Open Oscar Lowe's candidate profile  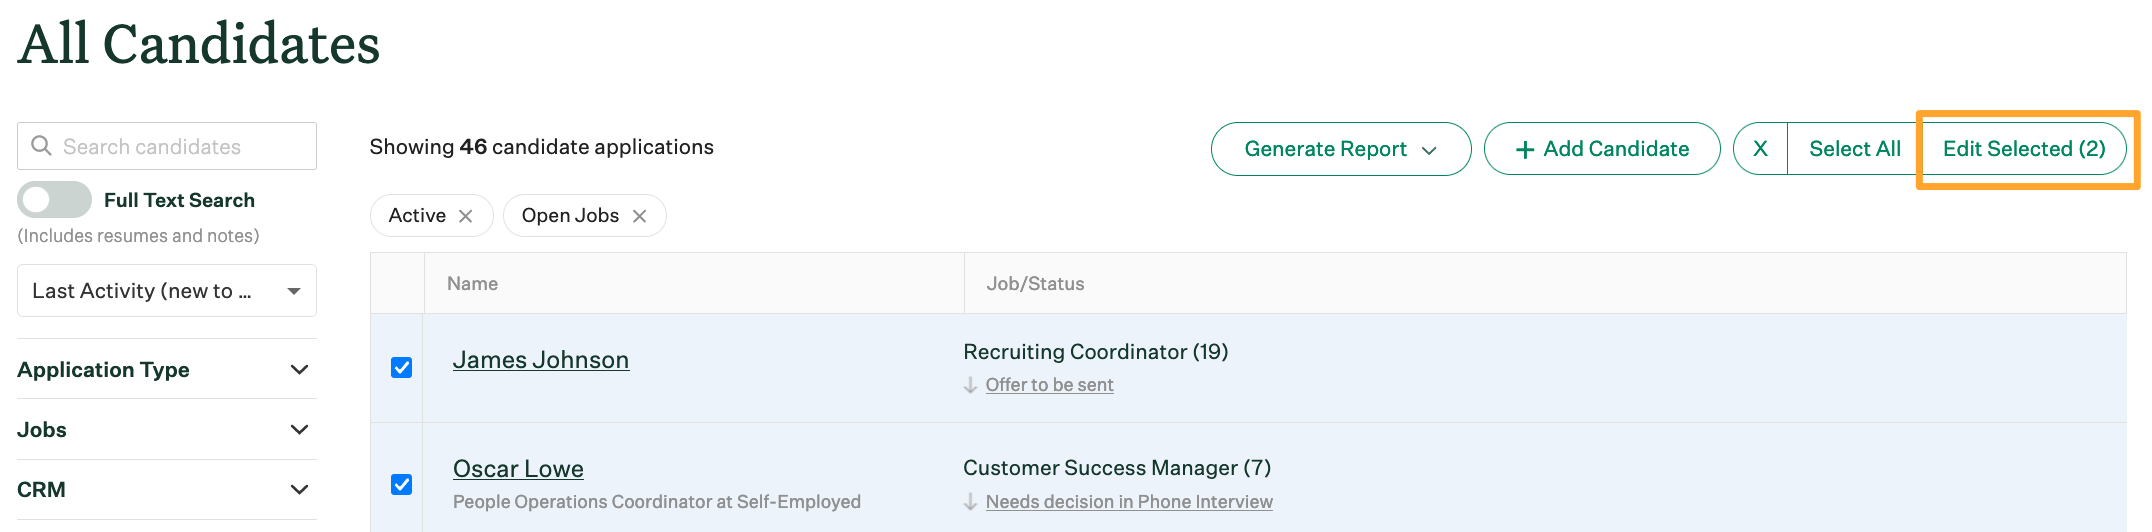tap(518, 469)
